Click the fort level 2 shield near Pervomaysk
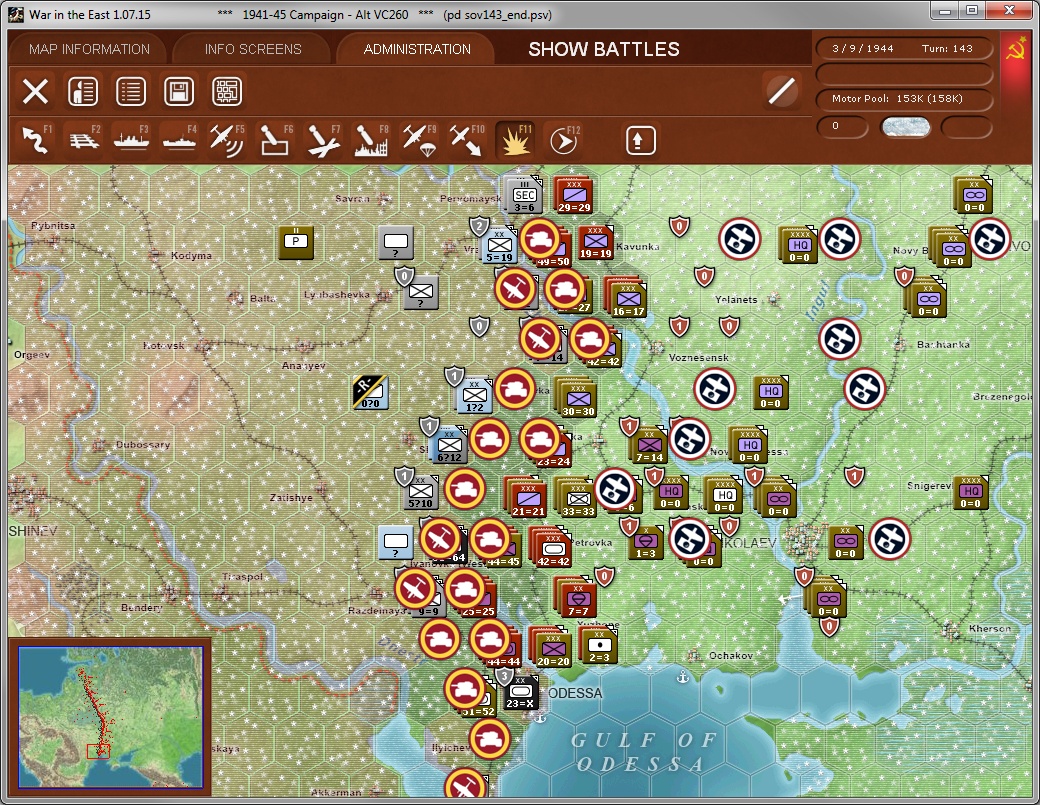Viewport: 1040px width, 805px height. [x=480, y=226]
